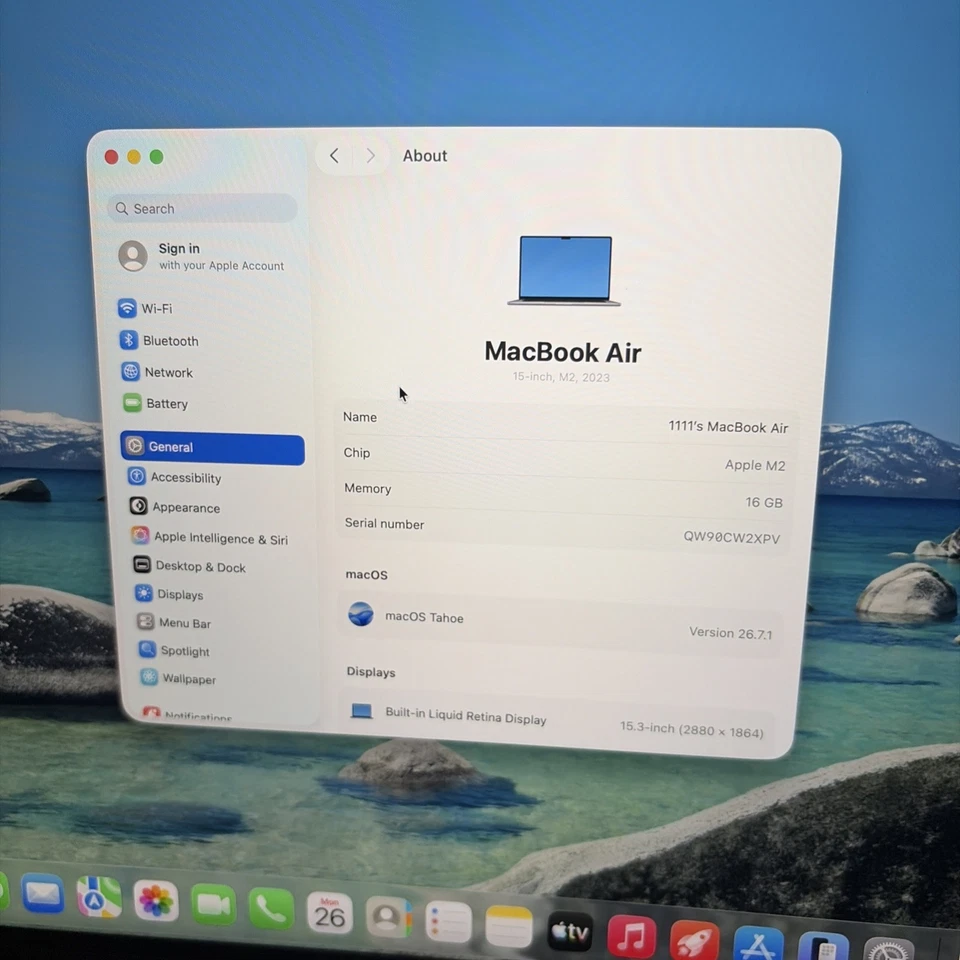This screenshot has height=960, width=960.
Task: Open Spotlight settings
Action: pyautogui.click(x=174, y=650)
